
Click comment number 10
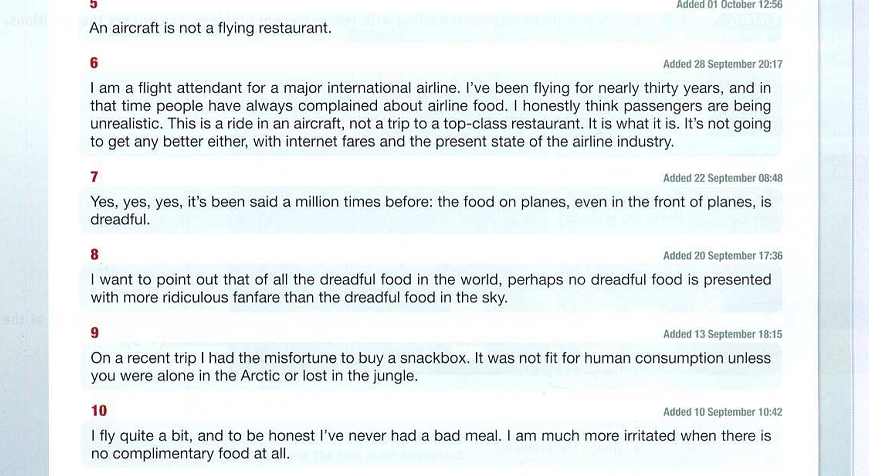pyautogui.click(x=98, y=411)
